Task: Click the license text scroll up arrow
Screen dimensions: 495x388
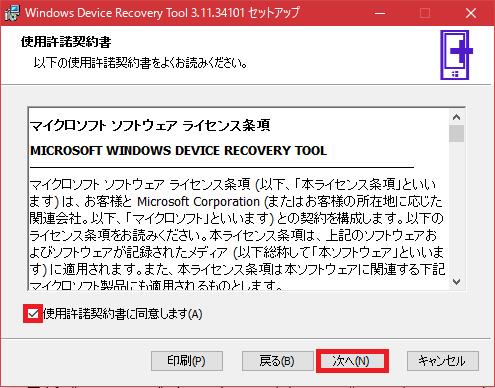Action: pos(456,117)
